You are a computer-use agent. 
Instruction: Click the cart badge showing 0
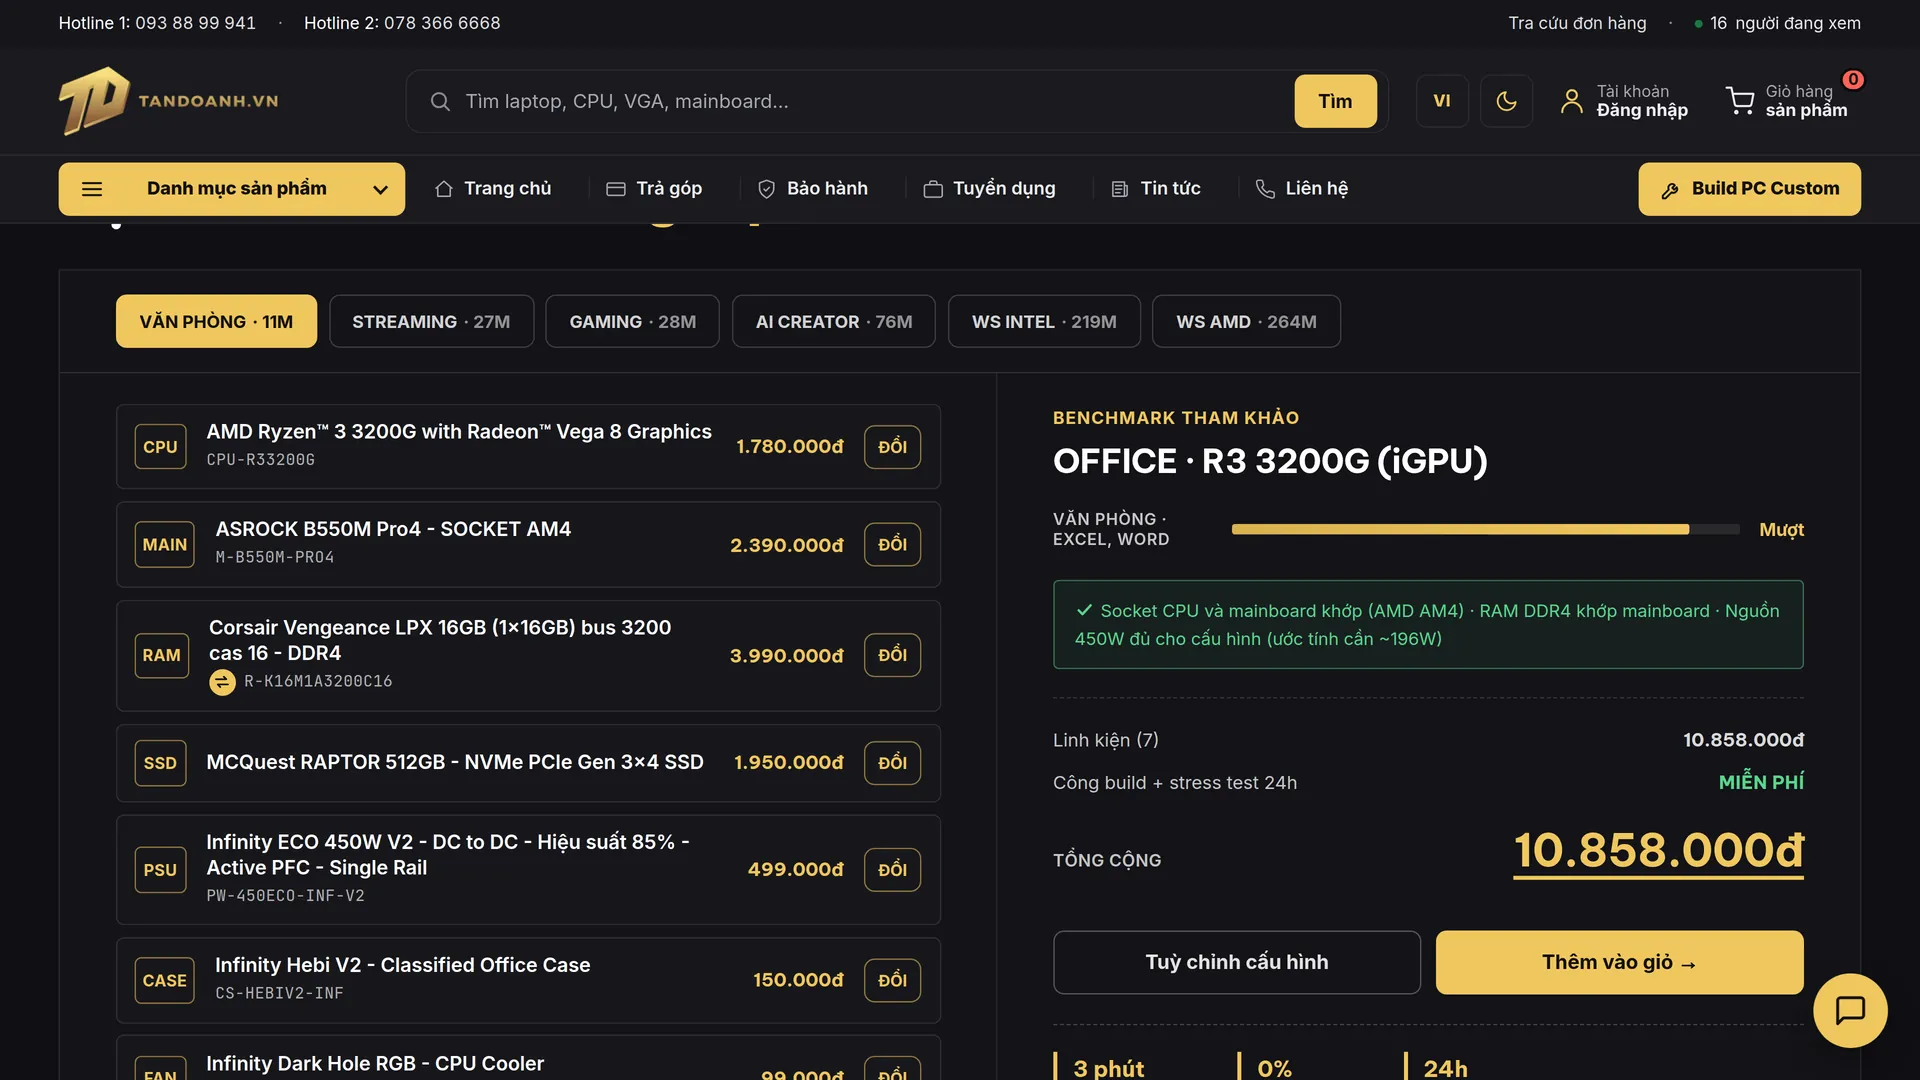[x=1853, y=79]
